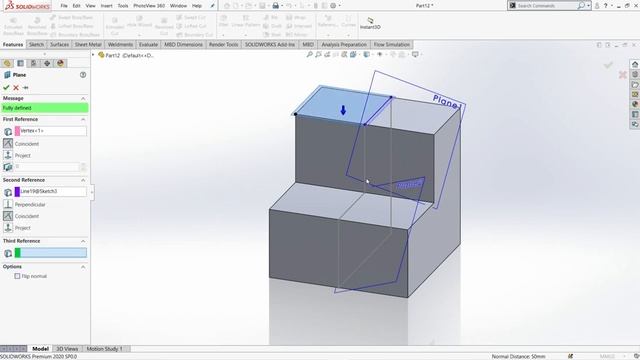Image resolution: width=640 pixels, height=360 pixels.
Task: Click the Zoom to Area icon
Action: [x=318, y=54]
